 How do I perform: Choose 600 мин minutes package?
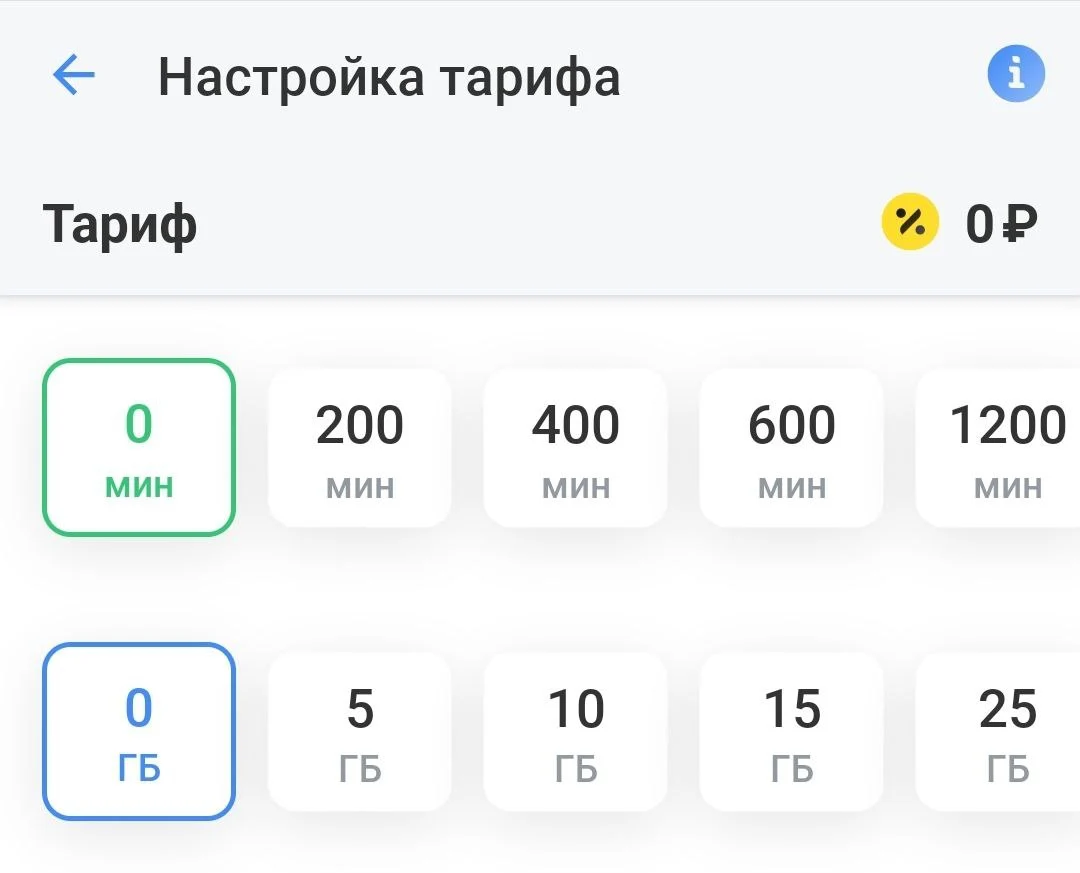(791, 448)
